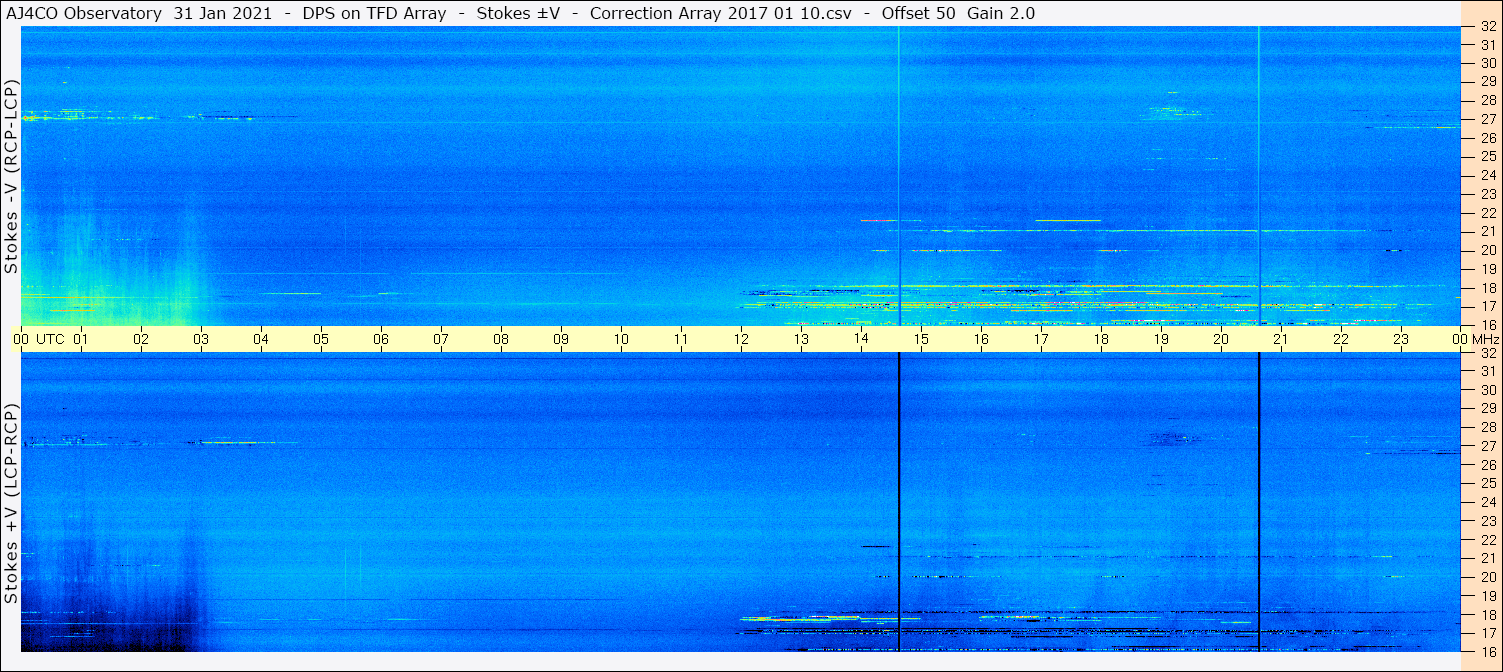Viewport: 1503px width, 672px height.
Task: Click hour '22' on the UTC time axis
Action: point(1341,339)
